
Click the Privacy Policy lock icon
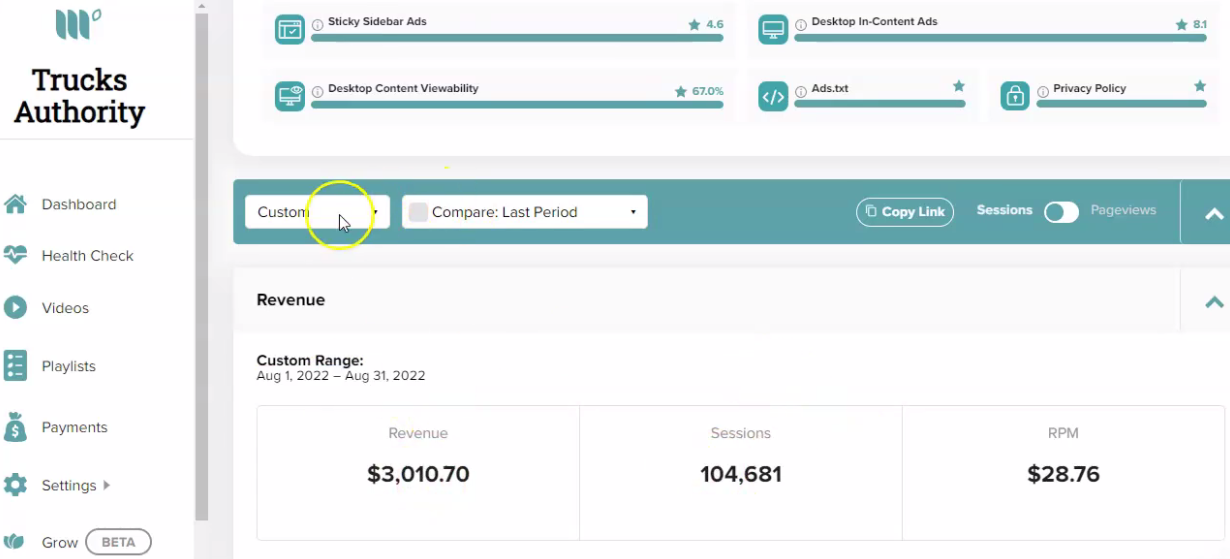pos(1015,96)
